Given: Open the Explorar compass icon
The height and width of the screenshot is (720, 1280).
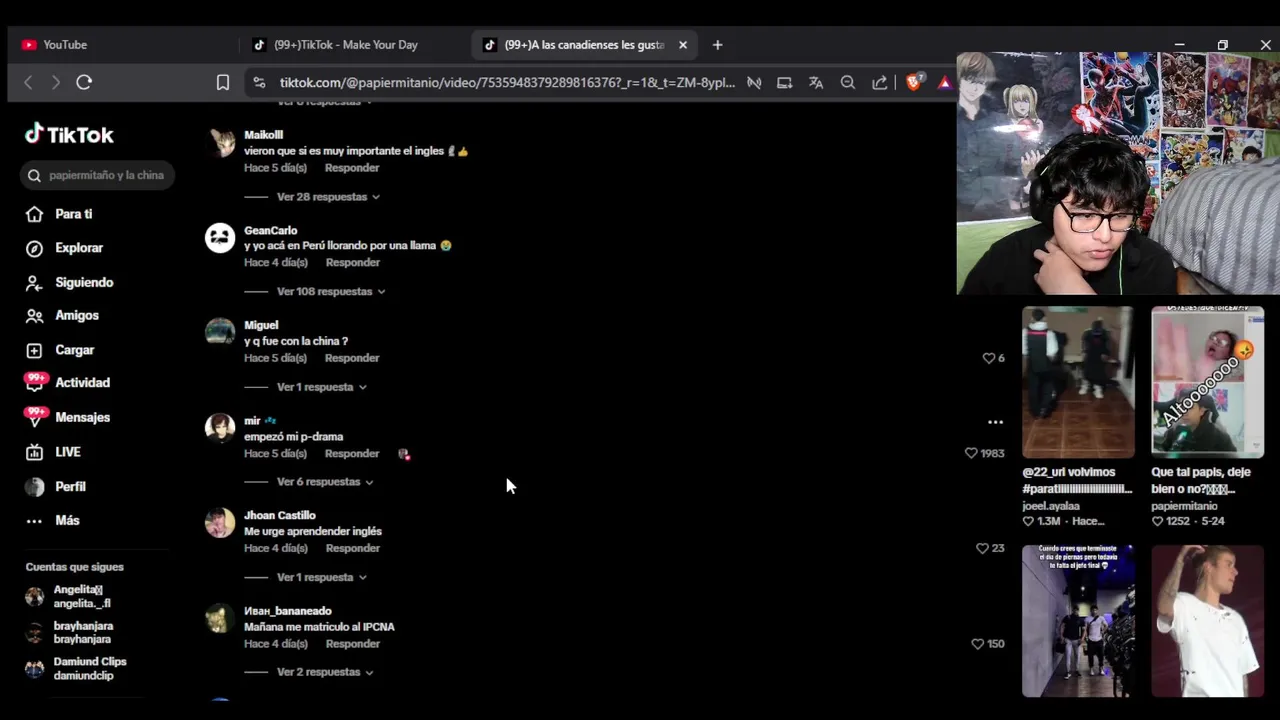Looking at the screenshot, I should coord(34,248).
